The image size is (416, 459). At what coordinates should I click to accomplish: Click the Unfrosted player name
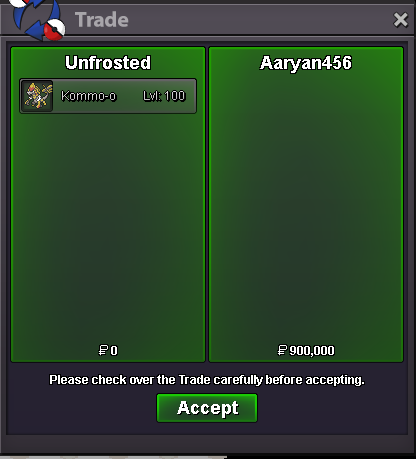pyautogui.click(x=108, y=63)
